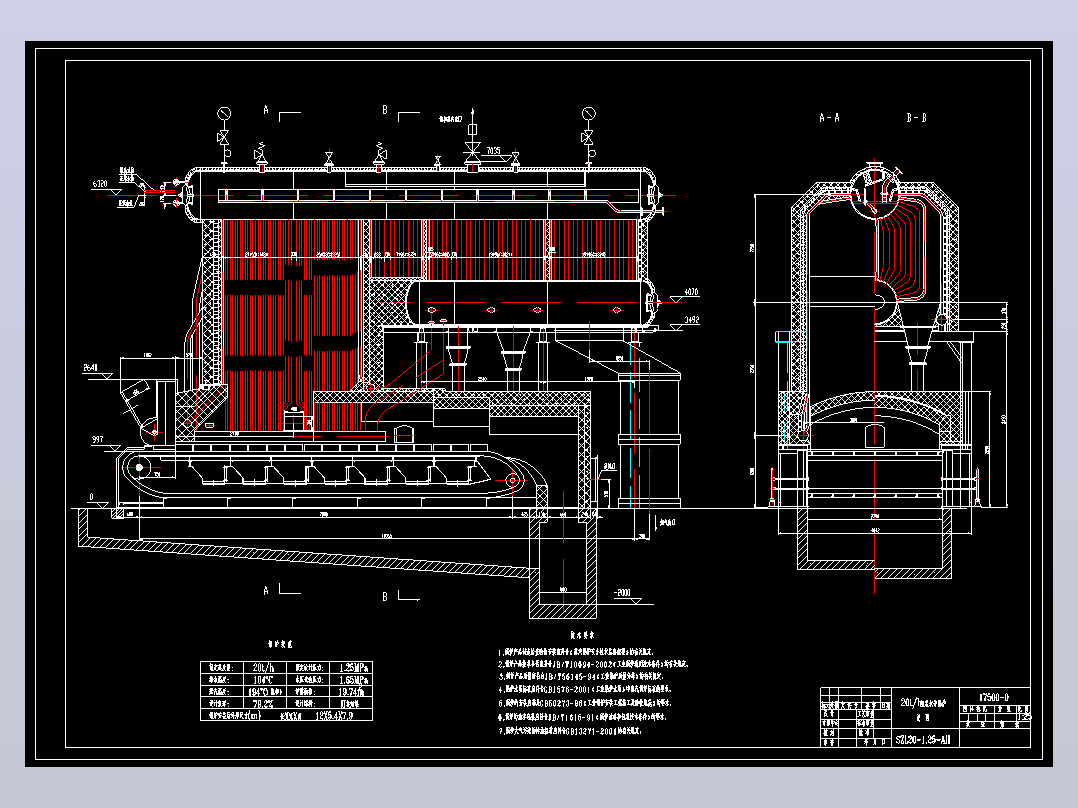Image resolution: width=1078 pixels, height=808 pixels.
Task: Select the '4070' elevation label
Action: point(691,292)
